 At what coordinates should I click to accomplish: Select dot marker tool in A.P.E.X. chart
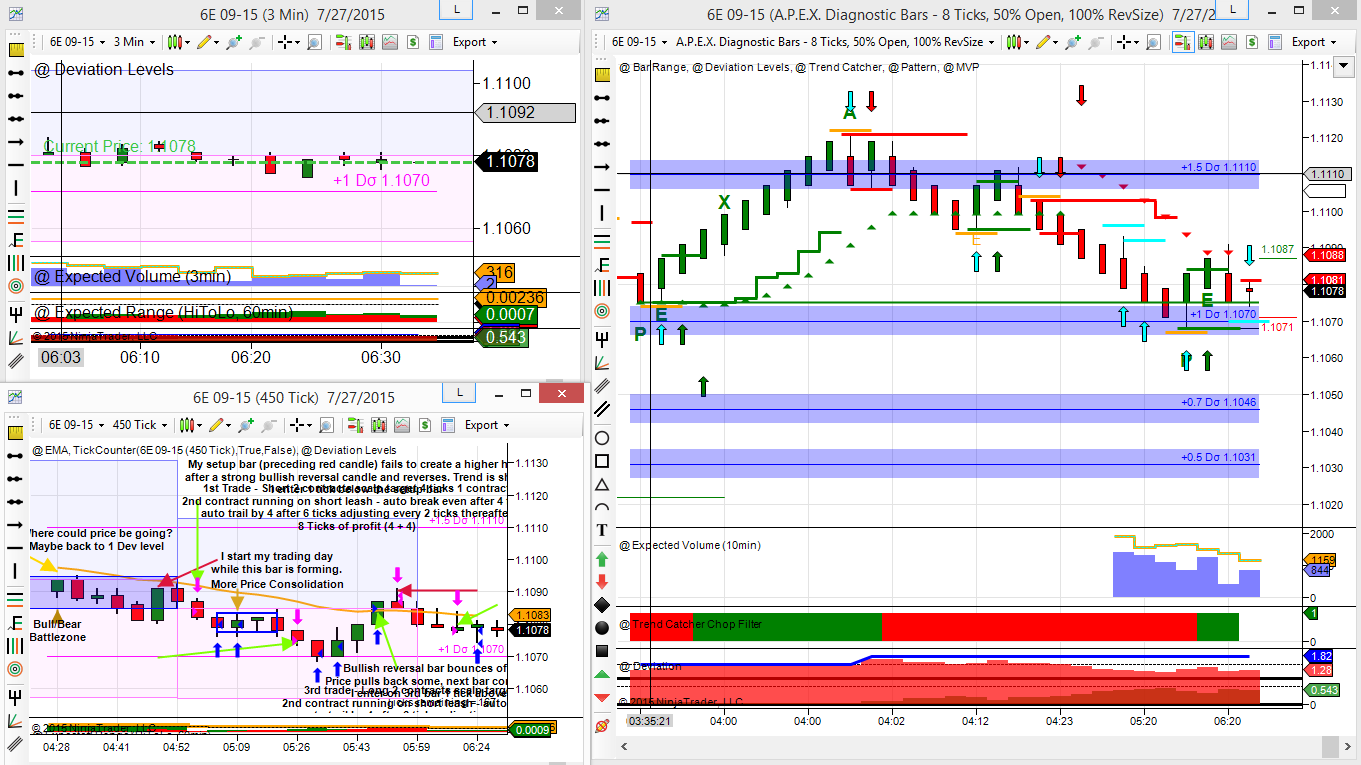pos(602,628)
